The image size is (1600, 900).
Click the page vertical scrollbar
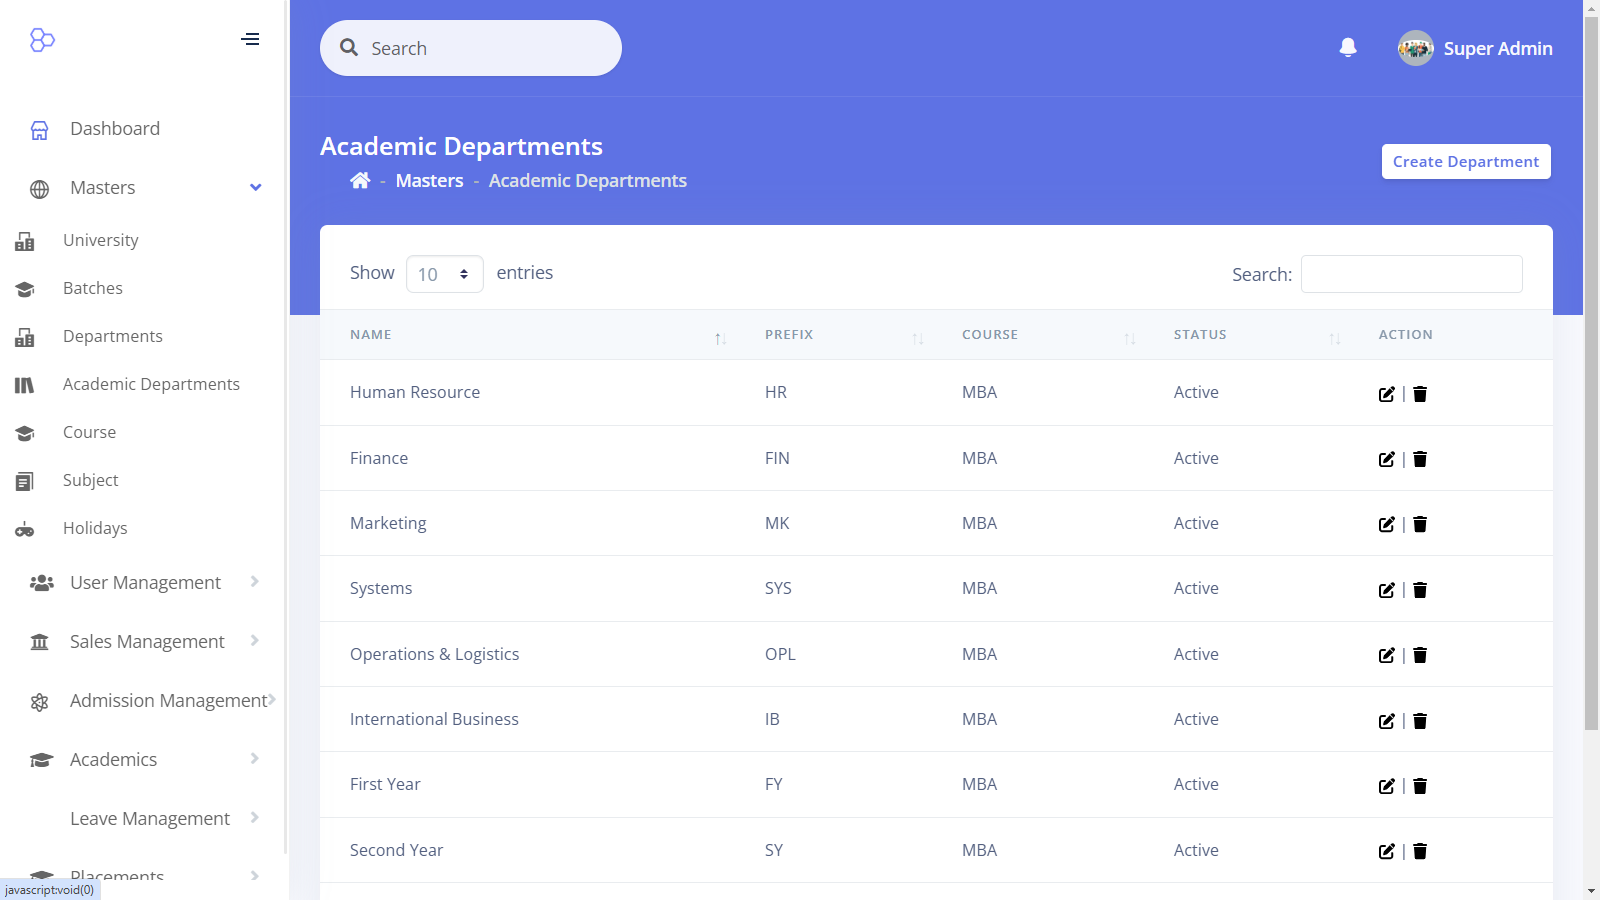click(x=1591, y=400)
